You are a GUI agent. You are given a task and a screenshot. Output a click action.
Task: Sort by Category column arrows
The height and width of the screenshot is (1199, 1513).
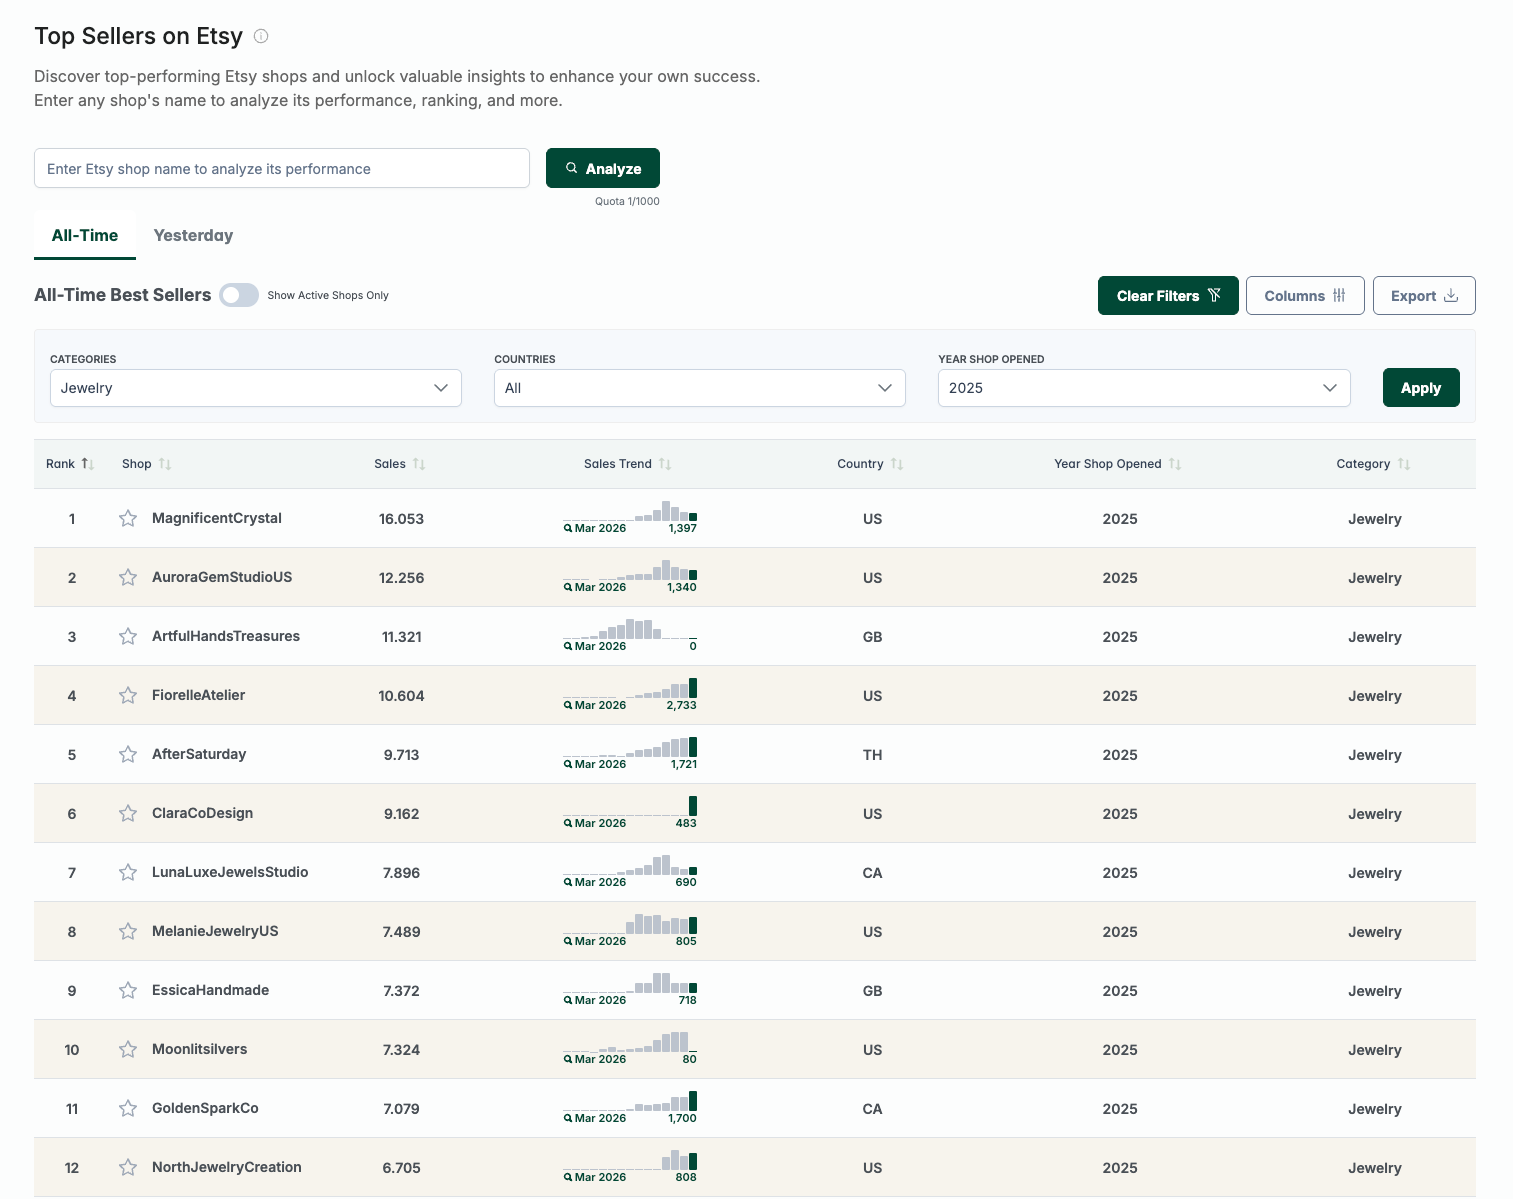[1404, 464]
